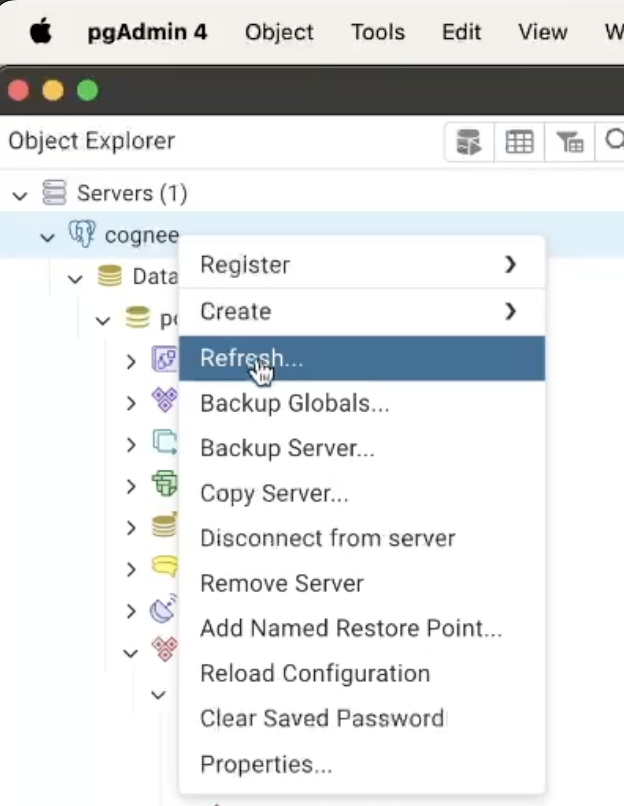Open the Tools menu
Screen dimensions: 624x806
point(378,32)
